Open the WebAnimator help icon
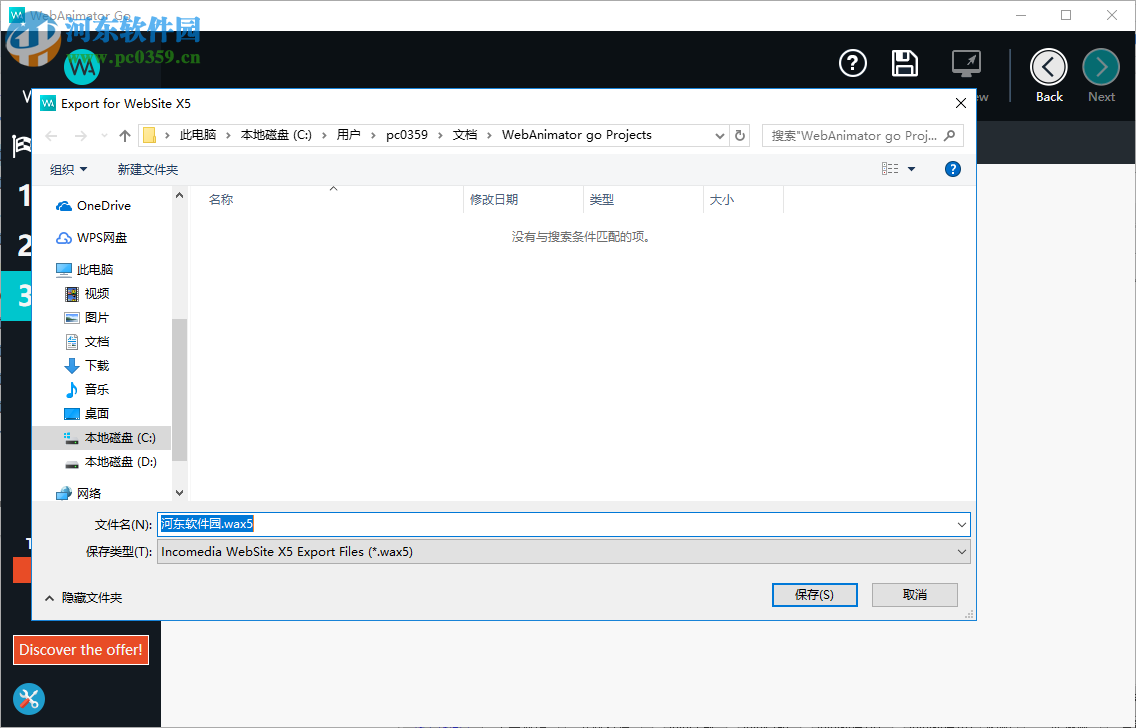The image size is (1136, 728). coord(852,63)
